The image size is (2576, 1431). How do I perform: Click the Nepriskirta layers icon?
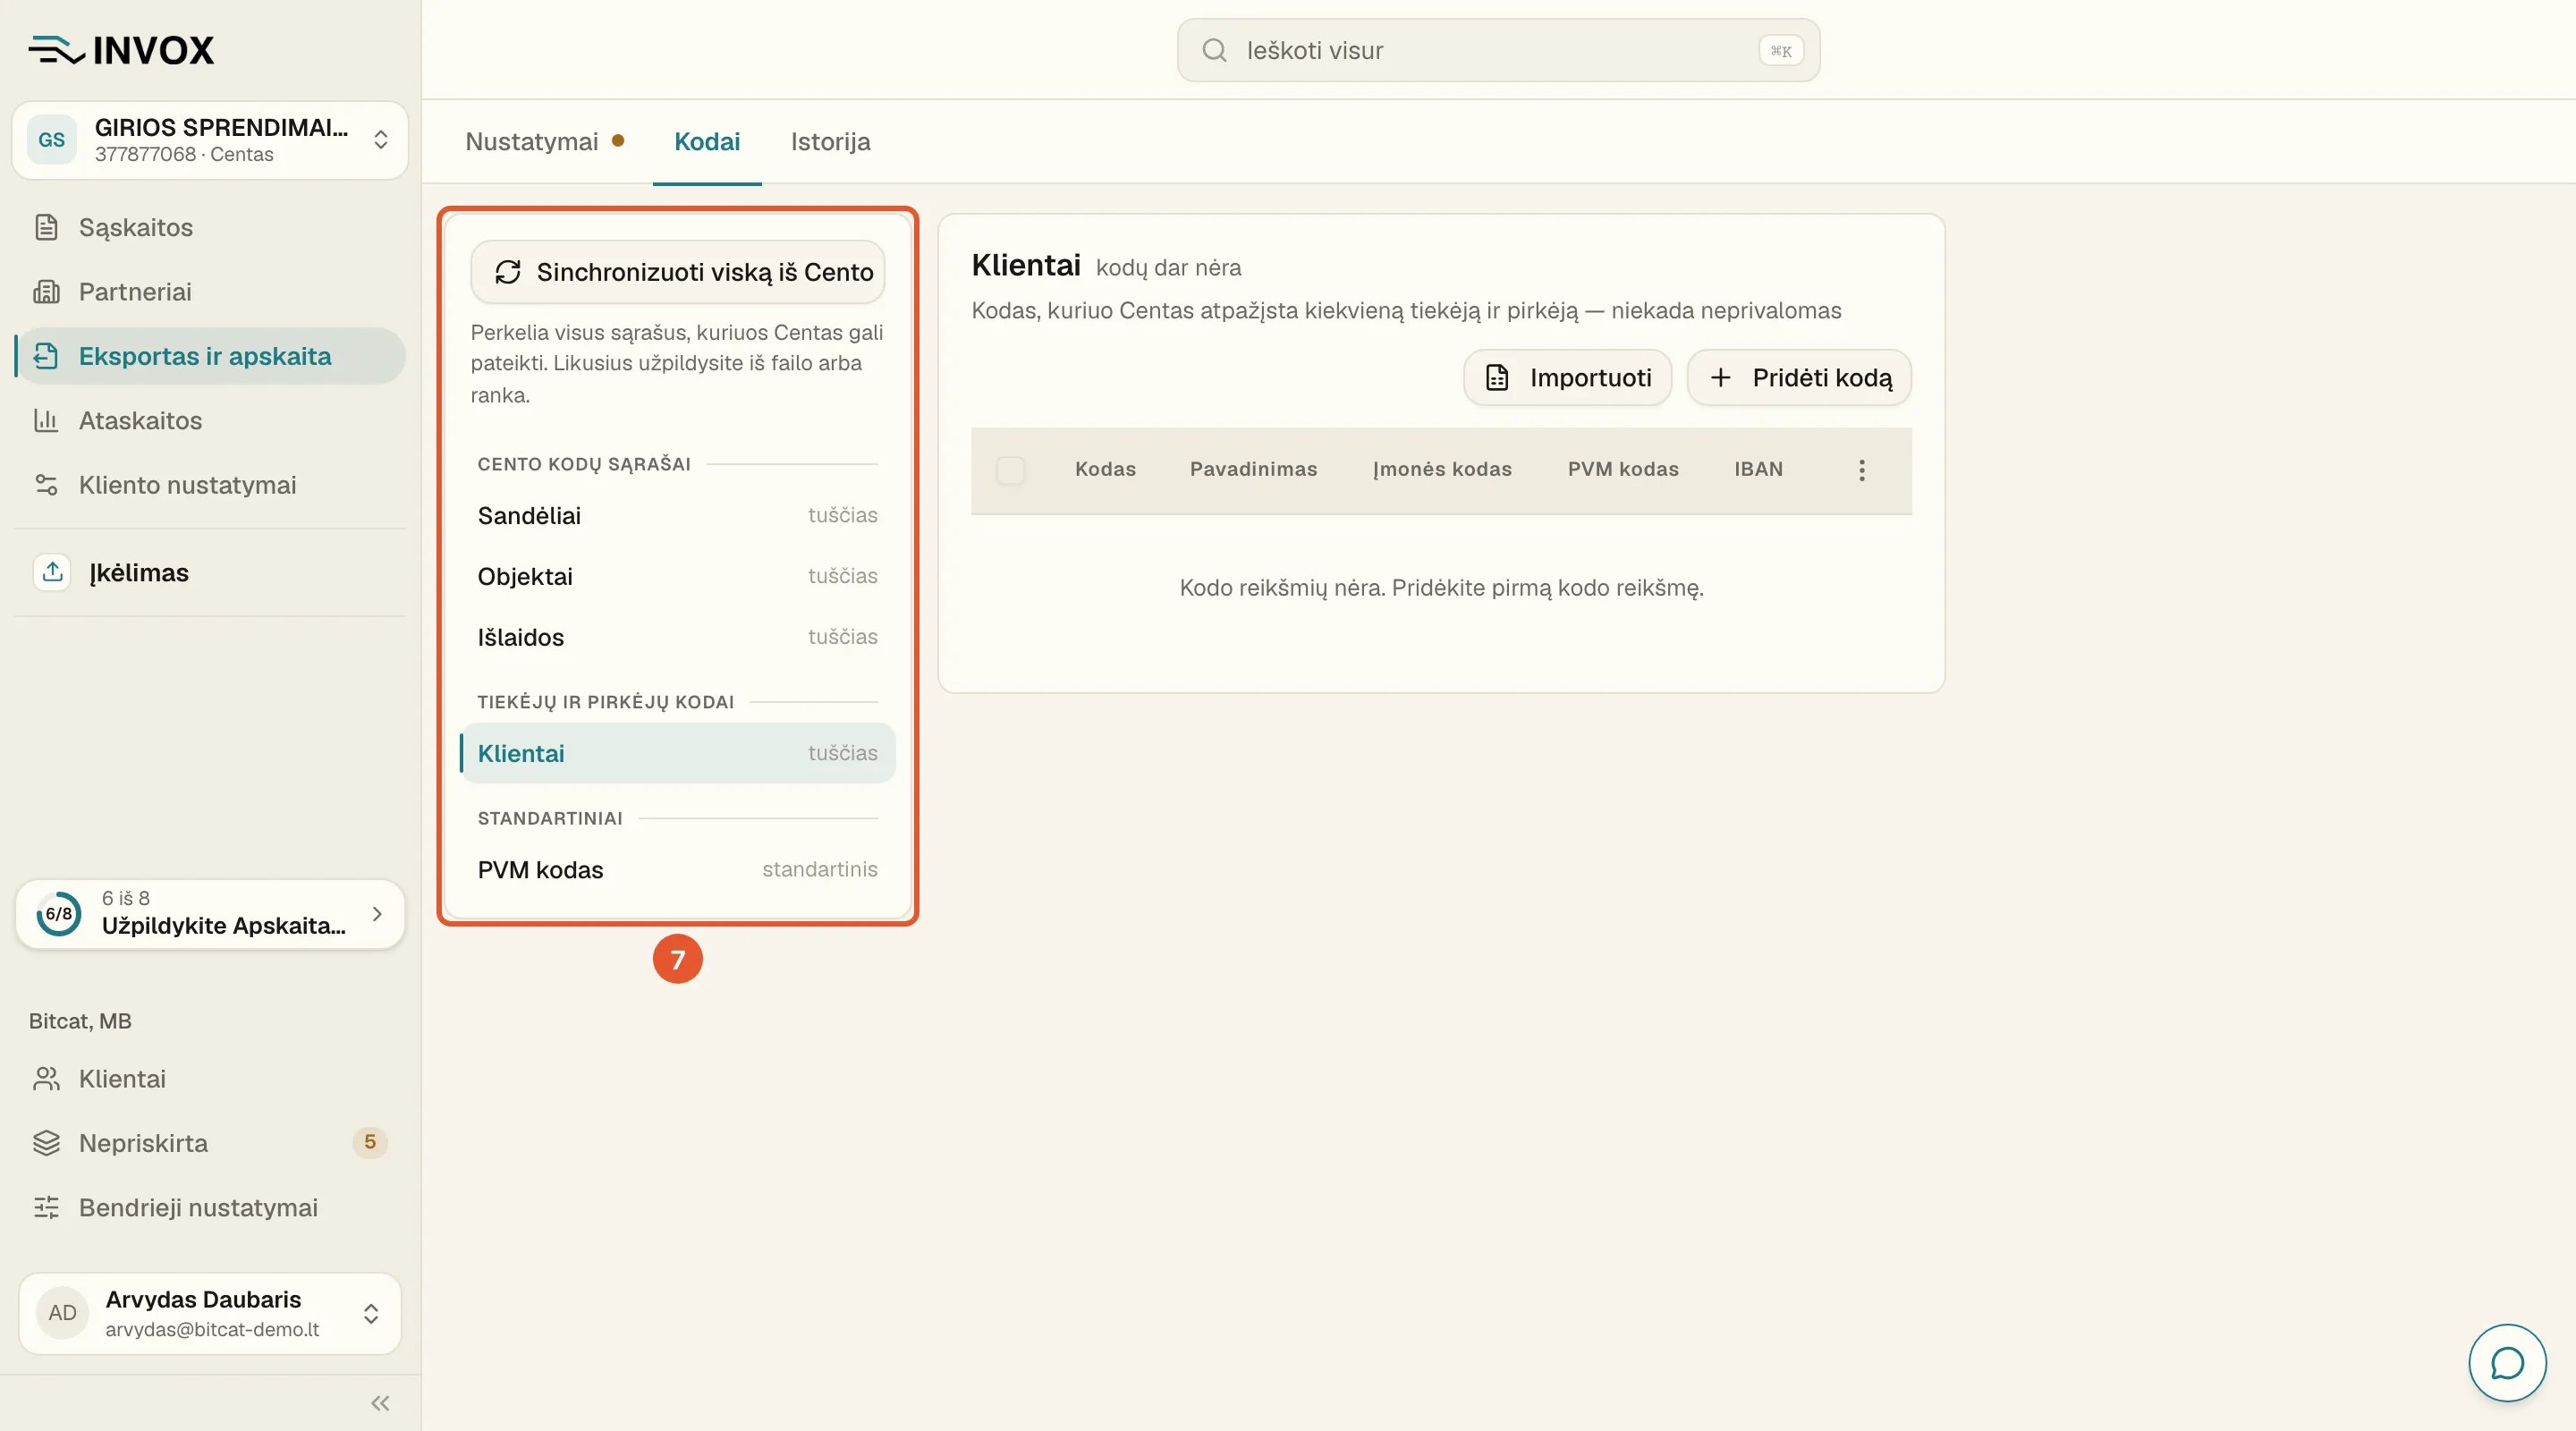pos(46,1143)
